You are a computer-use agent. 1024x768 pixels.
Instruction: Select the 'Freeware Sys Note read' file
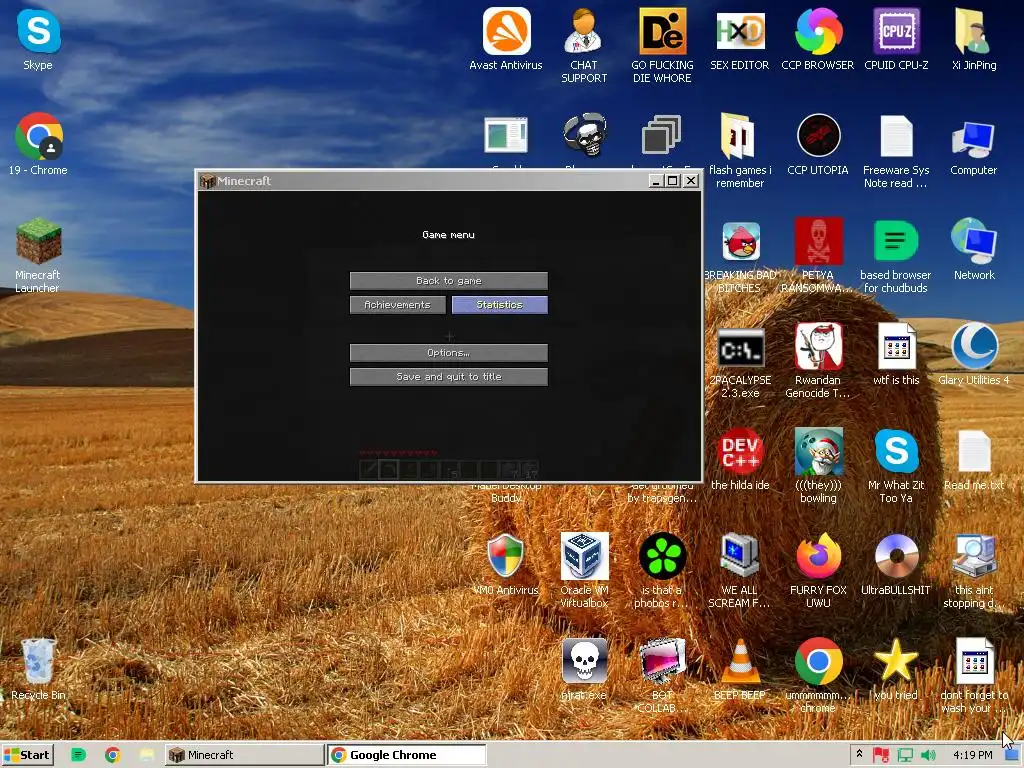(896, 150)
